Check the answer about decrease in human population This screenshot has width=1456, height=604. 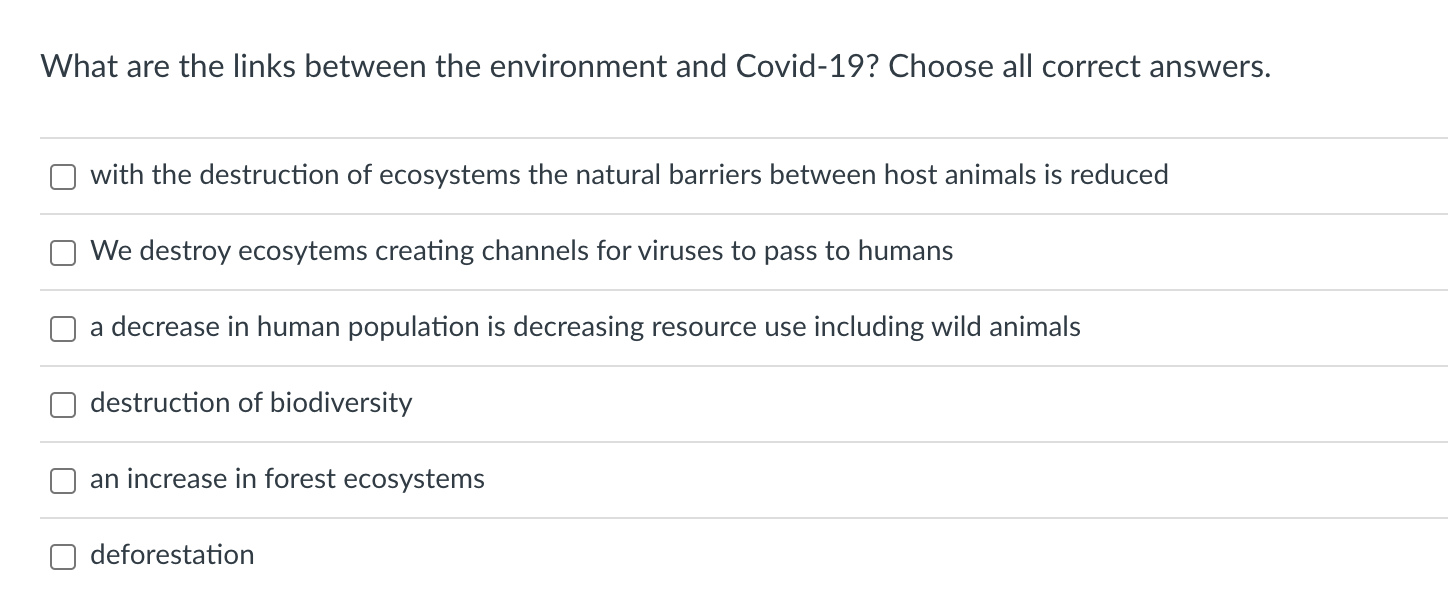tap(63, 328)
